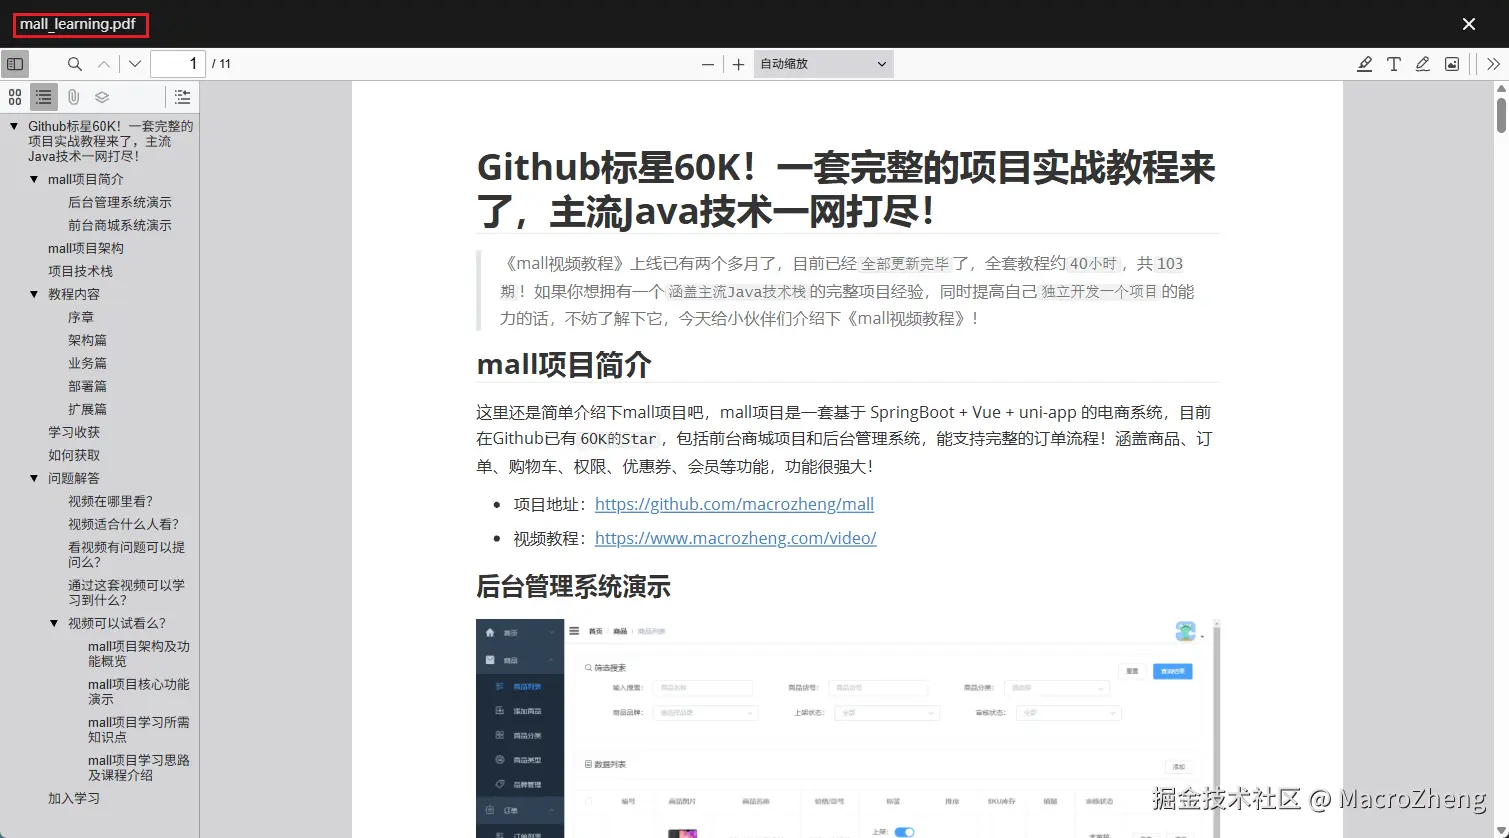
Task: Open mall项目学习思路及课程介绍 outline entry
Action: tap(139, 768)
